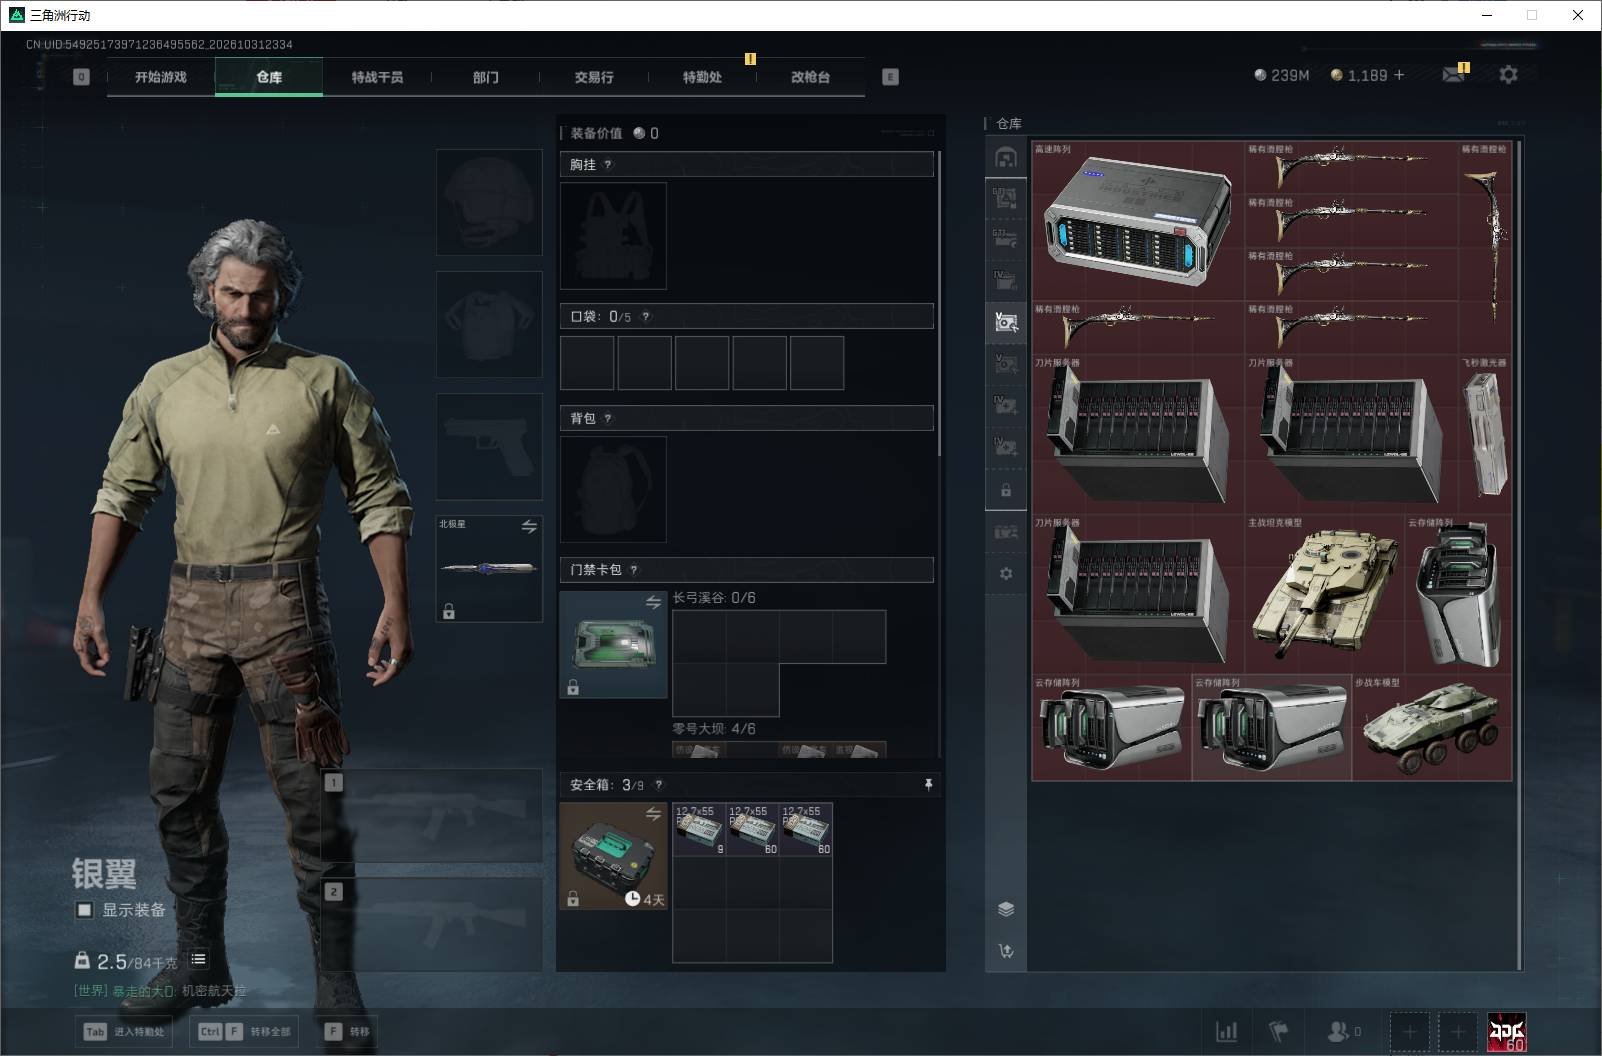Select the 步战车模型 item
Image resolution: width=1602 pixels, height=1056 pixels.
[x=1431, y=728]
